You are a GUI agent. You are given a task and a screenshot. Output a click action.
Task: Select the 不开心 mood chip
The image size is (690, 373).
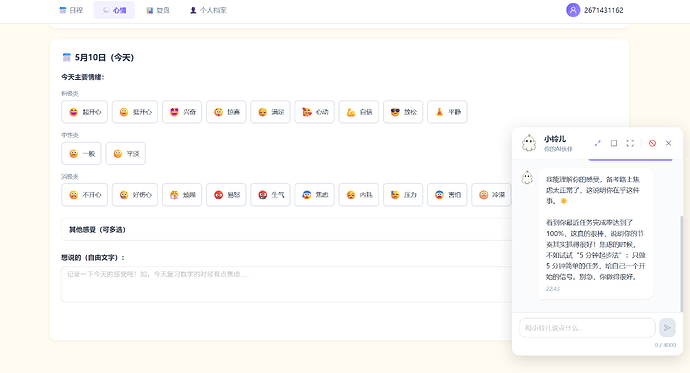(84, 195)
